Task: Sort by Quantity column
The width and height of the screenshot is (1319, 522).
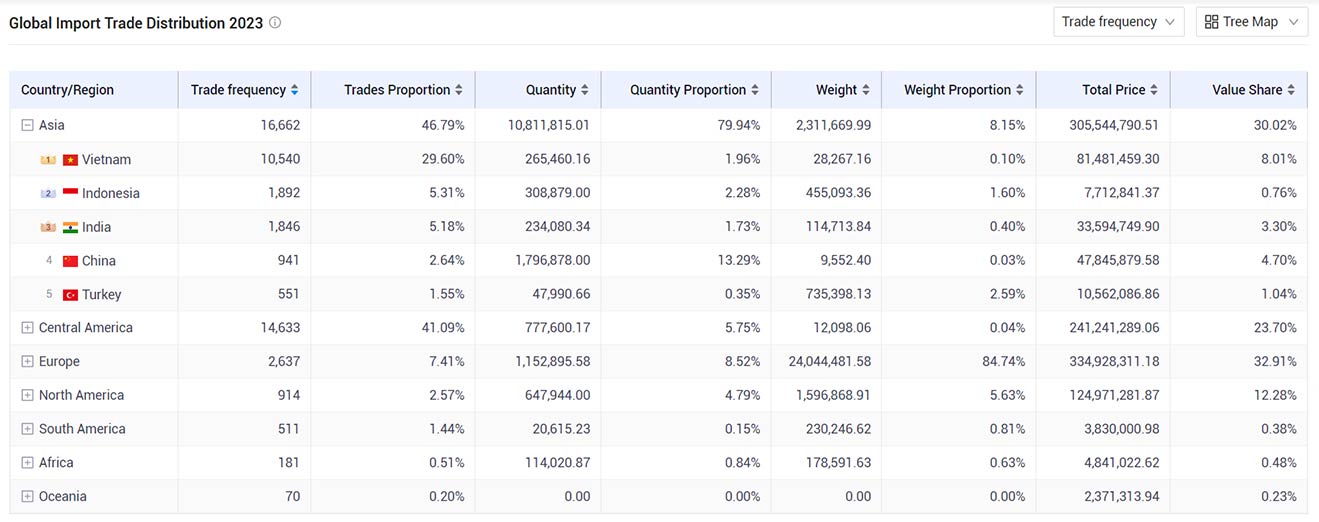Action: [585, 90]
